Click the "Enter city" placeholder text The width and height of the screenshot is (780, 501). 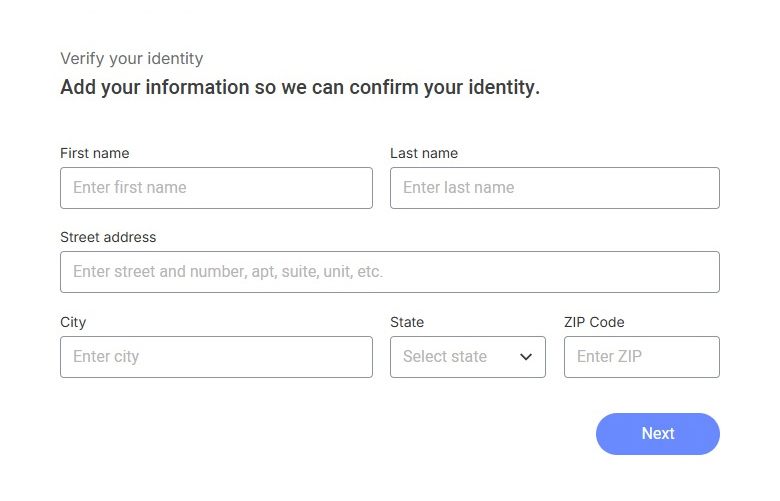(x=106, y=357)
